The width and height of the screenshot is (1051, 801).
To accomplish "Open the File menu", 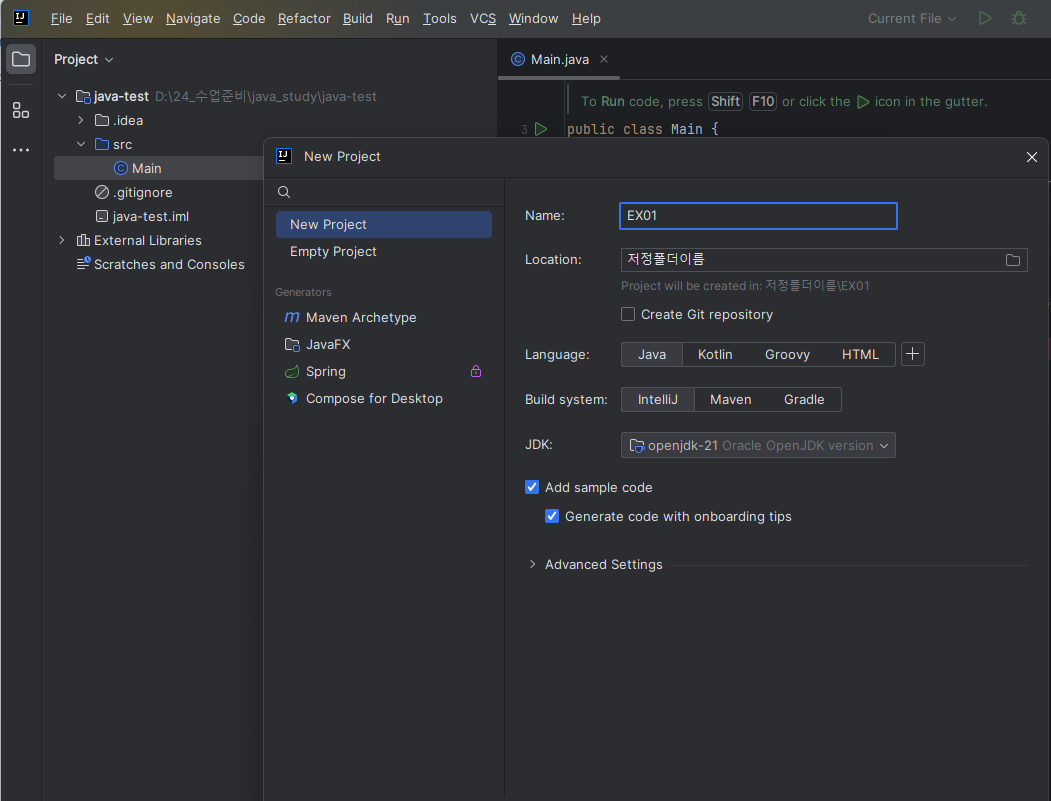I will pyautogui.click(x=61, y=19).
